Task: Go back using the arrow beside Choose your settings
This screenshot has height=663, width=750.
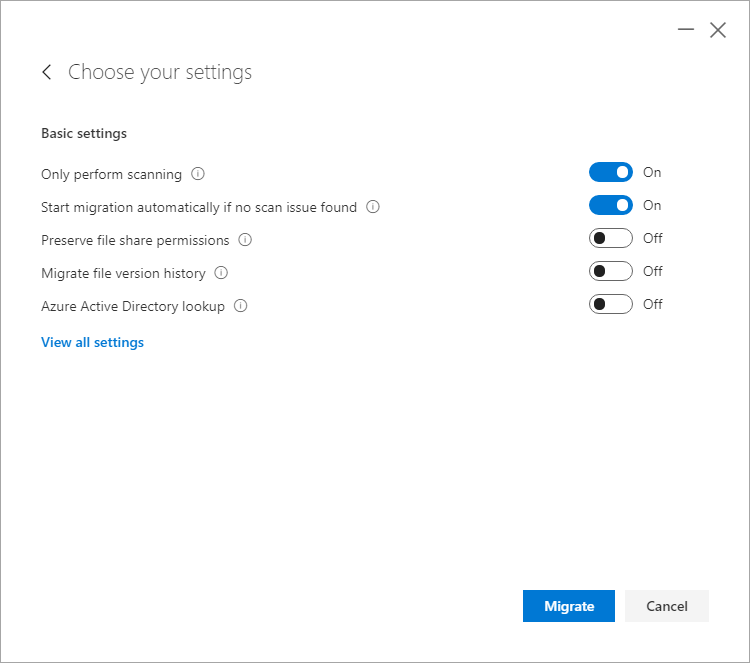Action: pyautogui.click(x=47, y=72)
